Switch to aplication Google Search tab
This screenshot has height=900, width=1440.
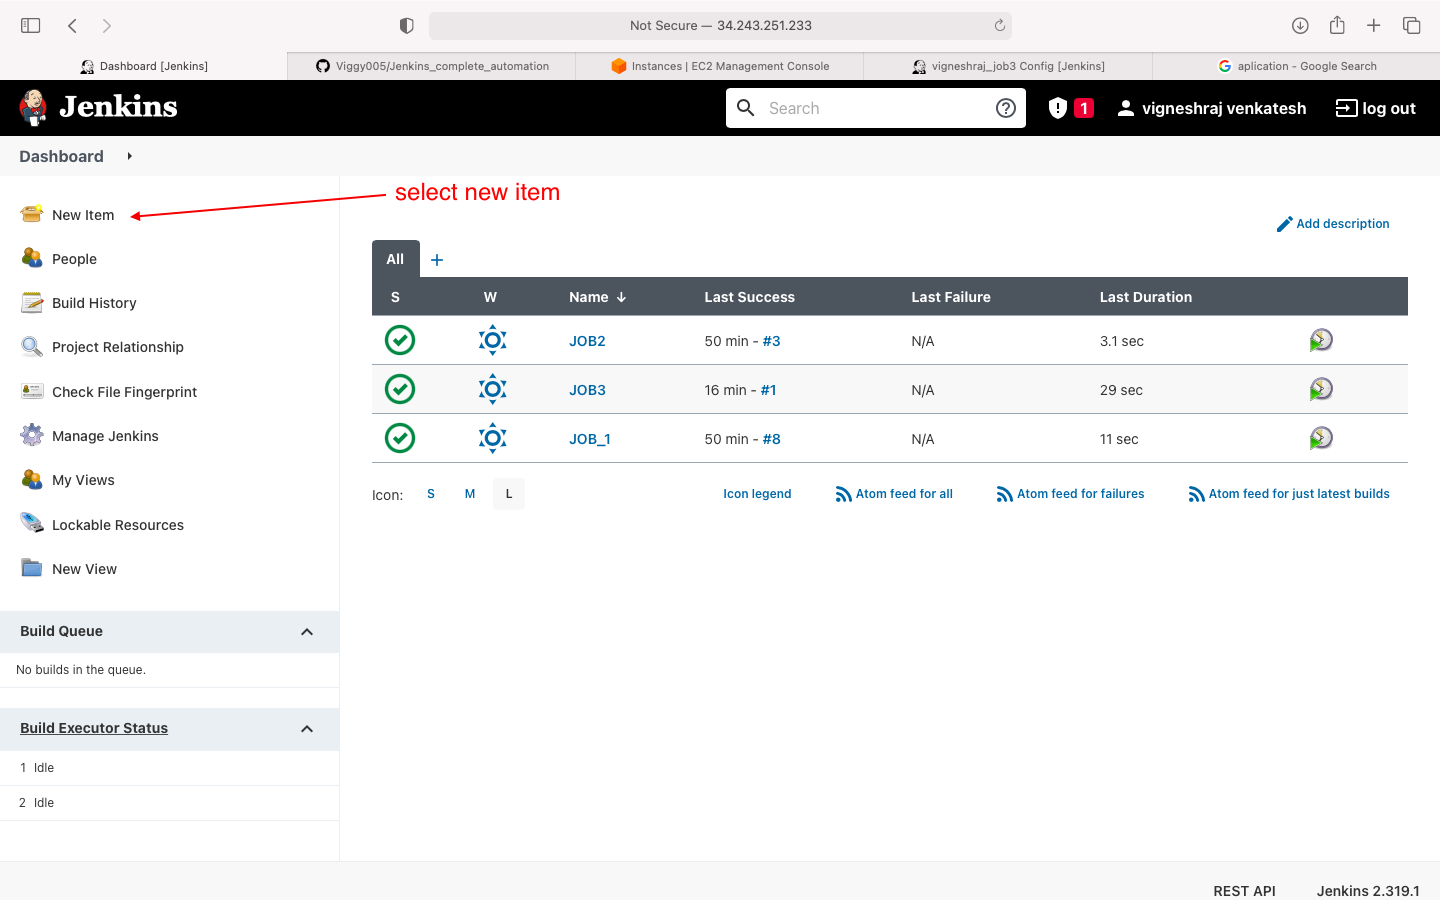pyautogui.click(x=1296, y=66)
